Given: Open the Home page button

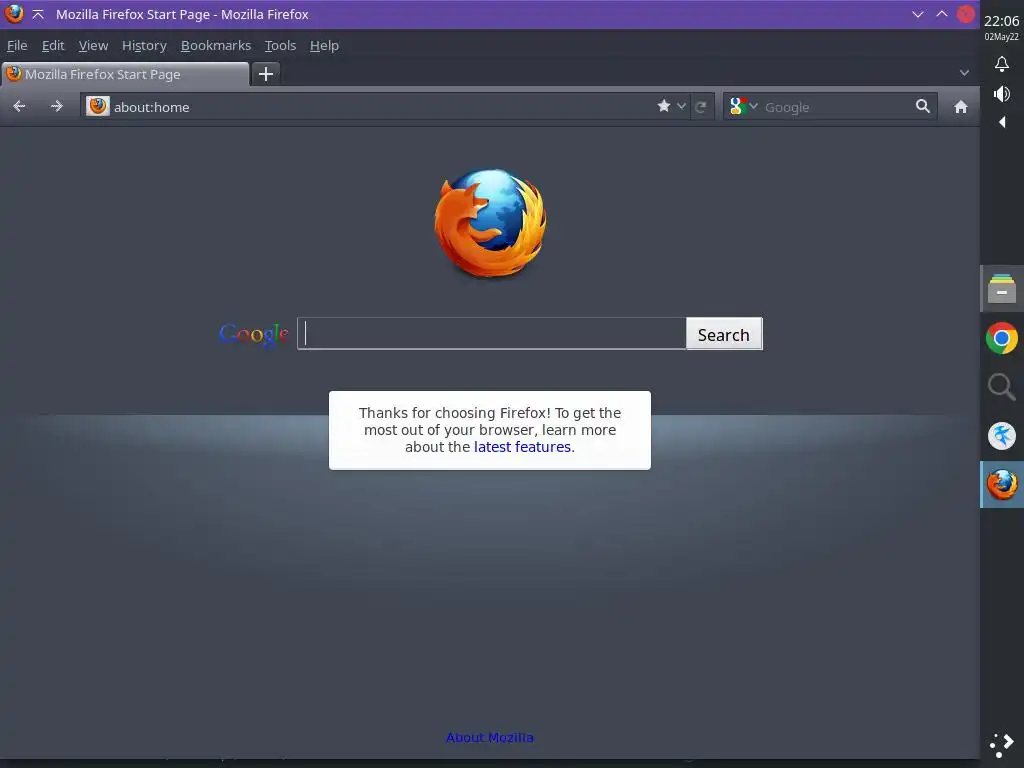Looking at the screenshot, I should tap(960, 107).
